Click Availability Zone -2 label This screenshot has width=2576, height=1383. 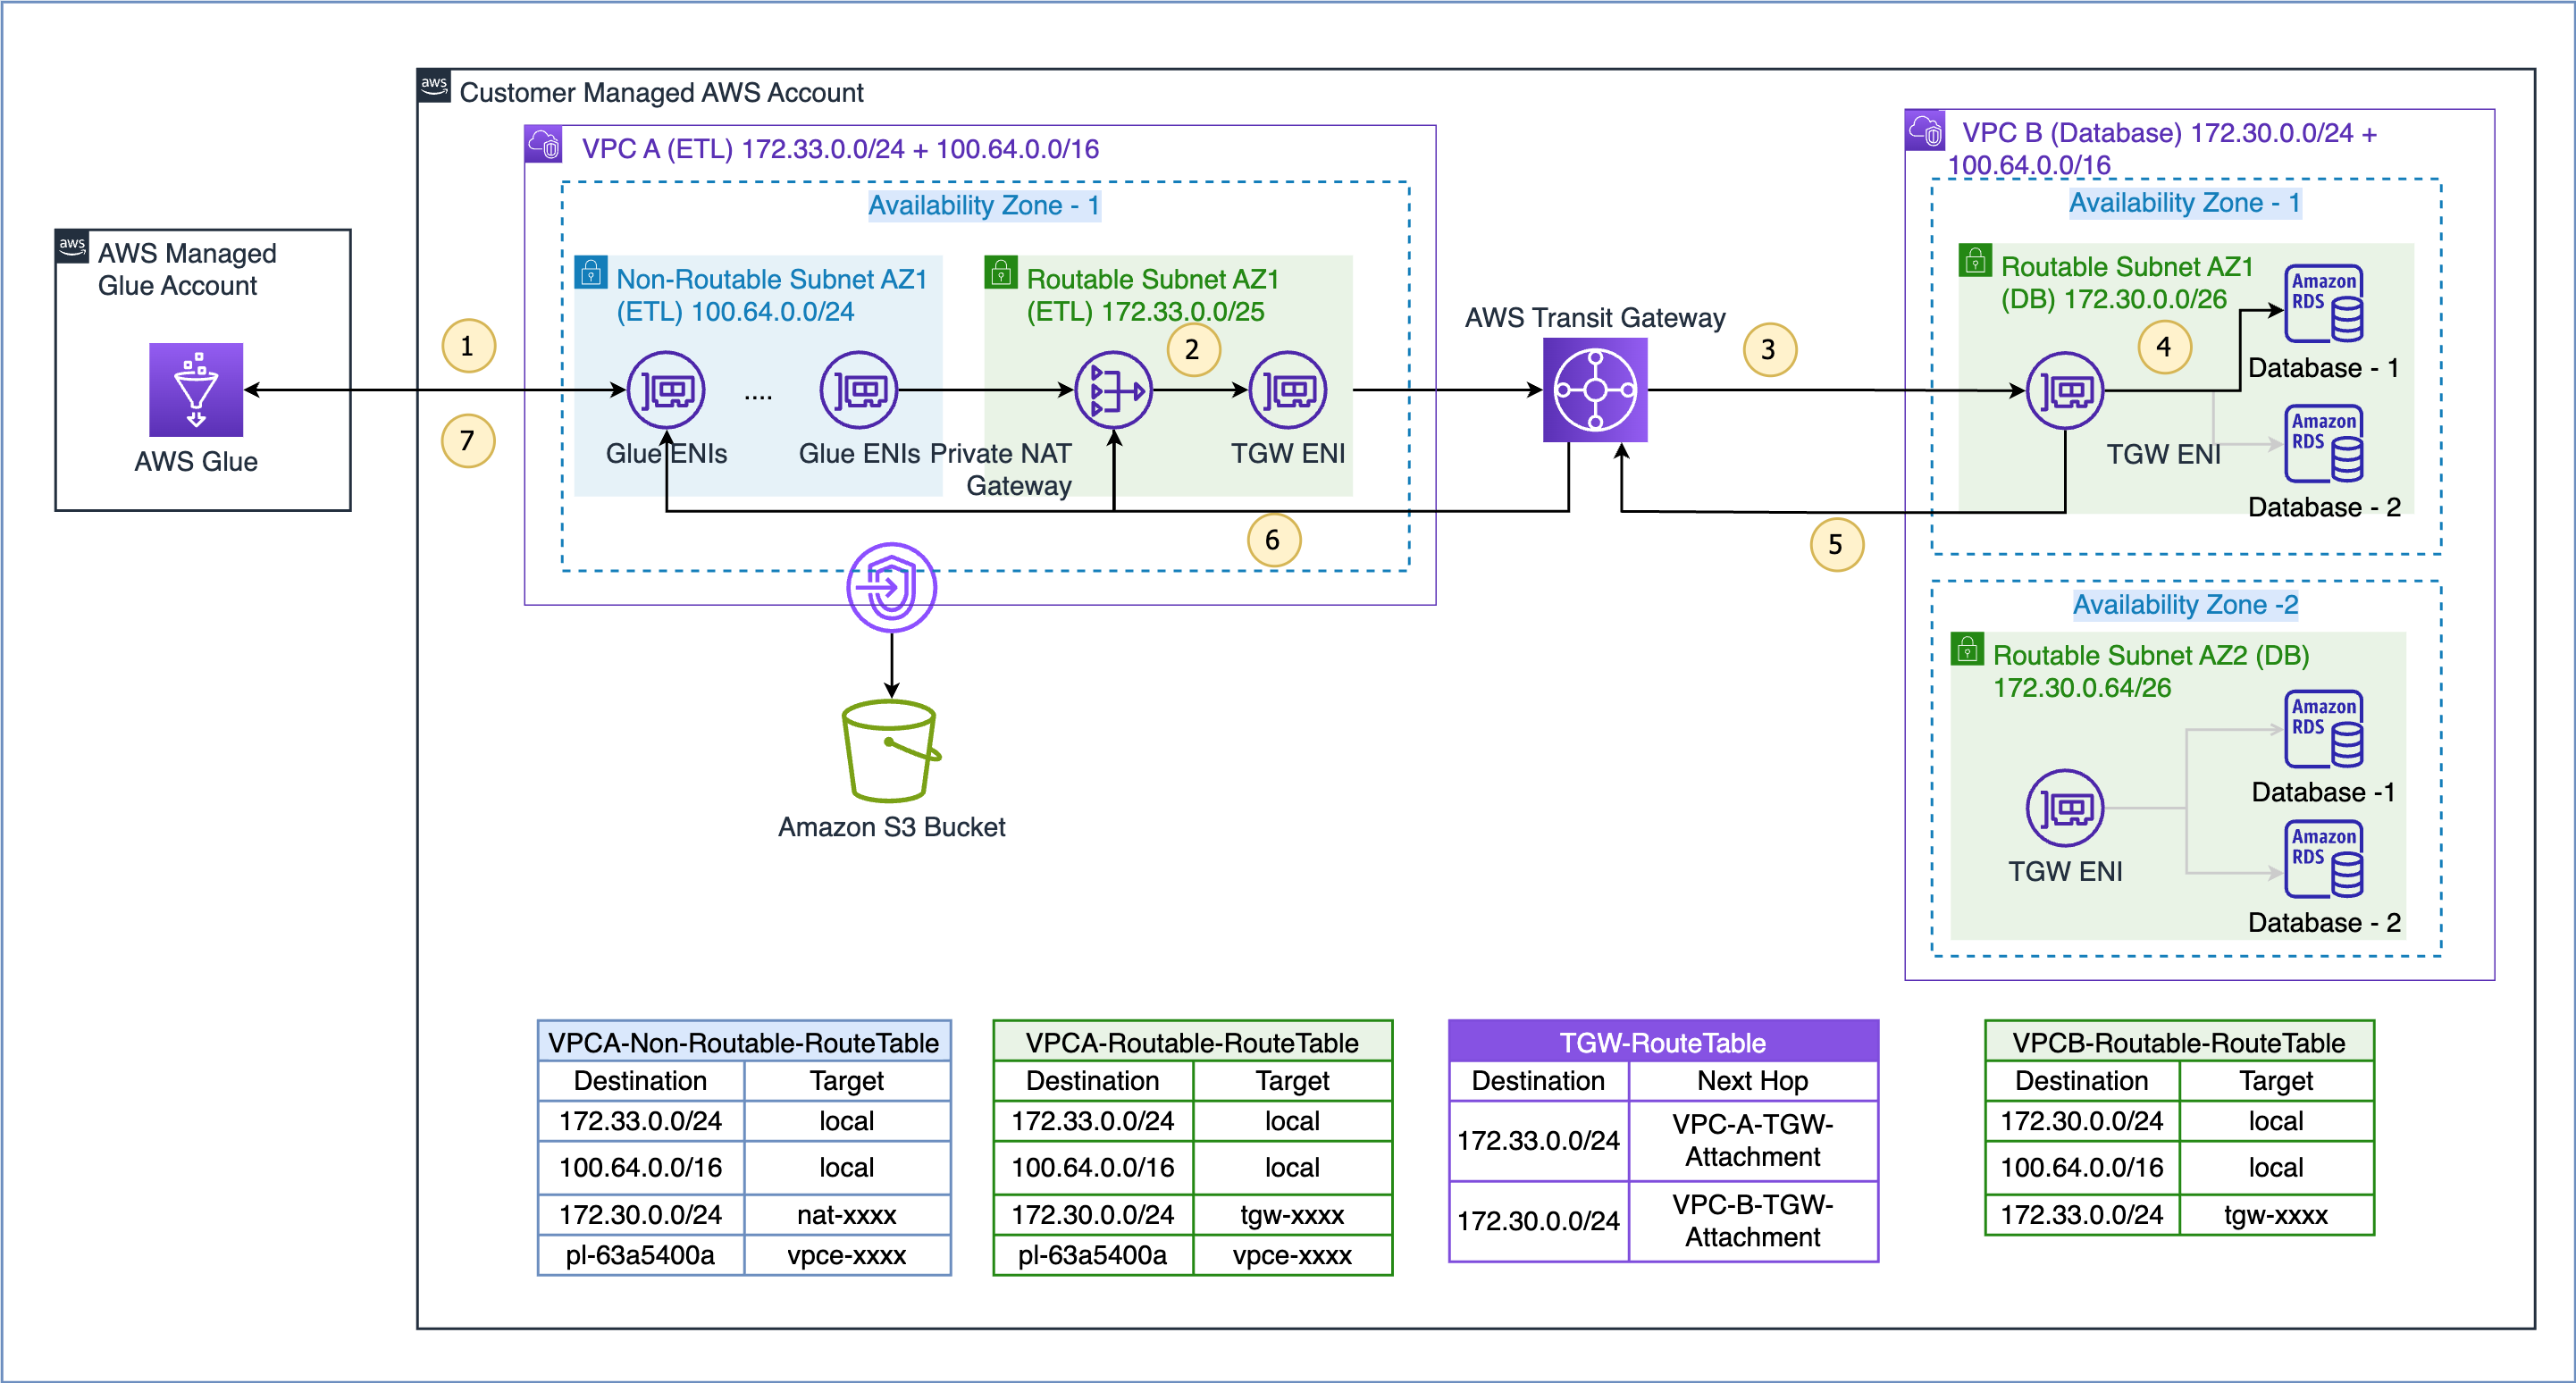tap(2185, 604)
